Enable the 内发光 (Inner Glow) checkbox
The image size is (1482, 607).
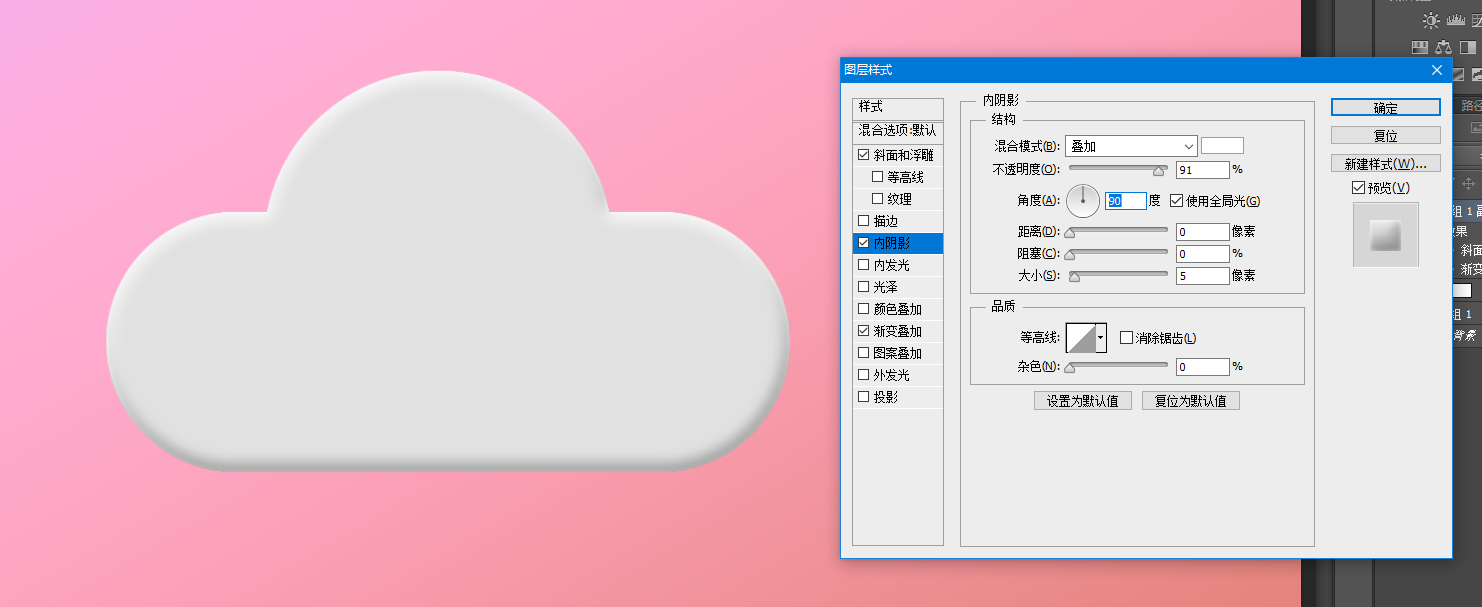pos(864,265)
